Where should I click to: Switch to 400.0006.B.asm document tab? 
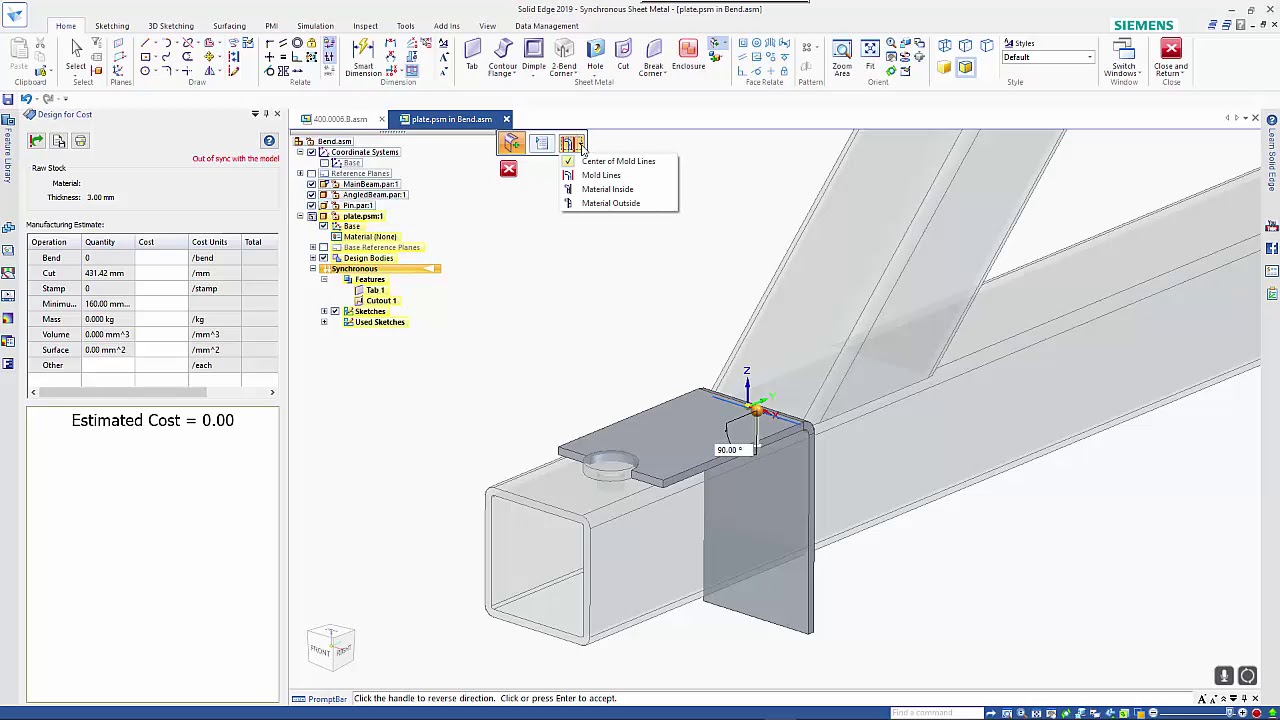click(x=340, y=119)
